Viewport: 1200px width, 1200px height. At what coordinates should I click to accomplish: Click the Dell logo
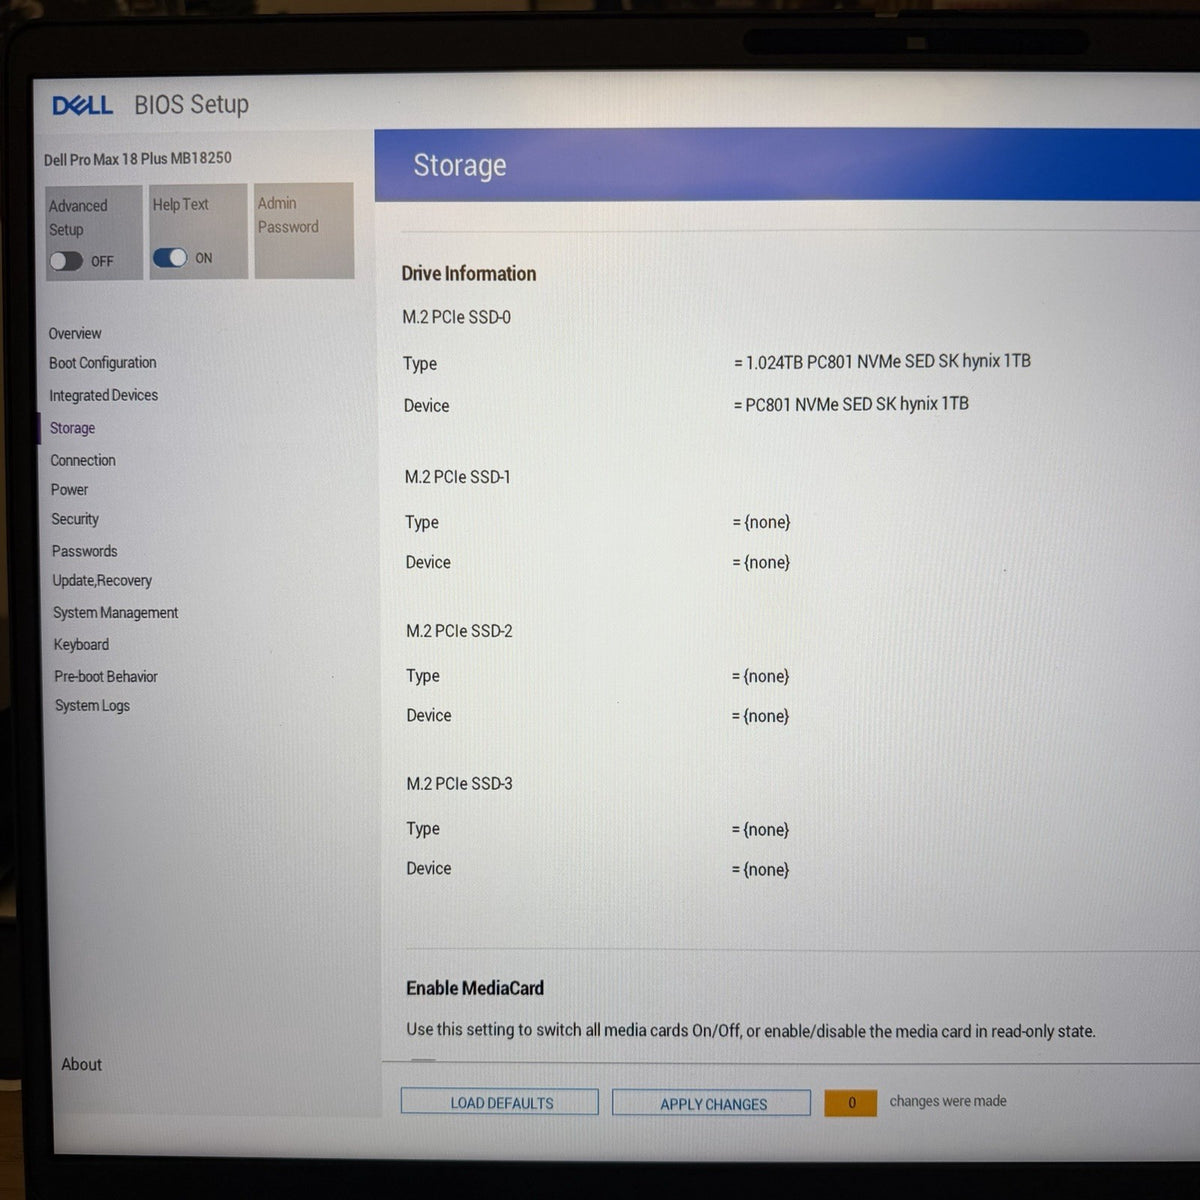pos(82,105)
